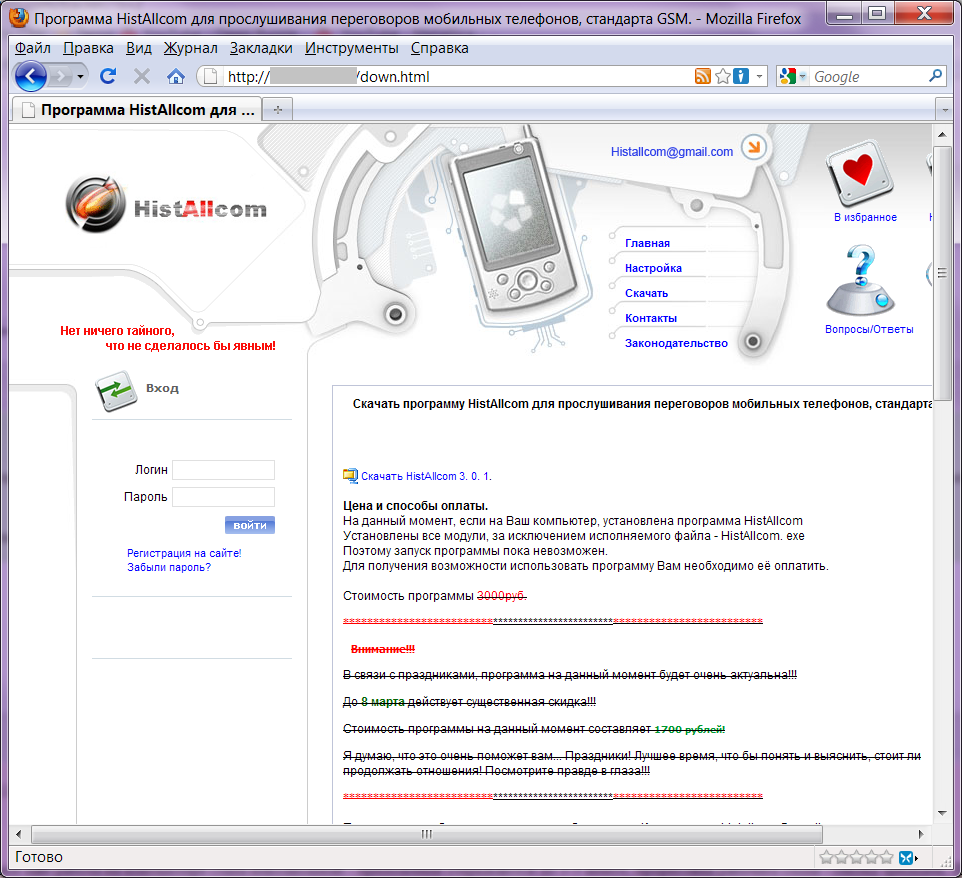
Task: Click the Войти login button
Action: 250,525
